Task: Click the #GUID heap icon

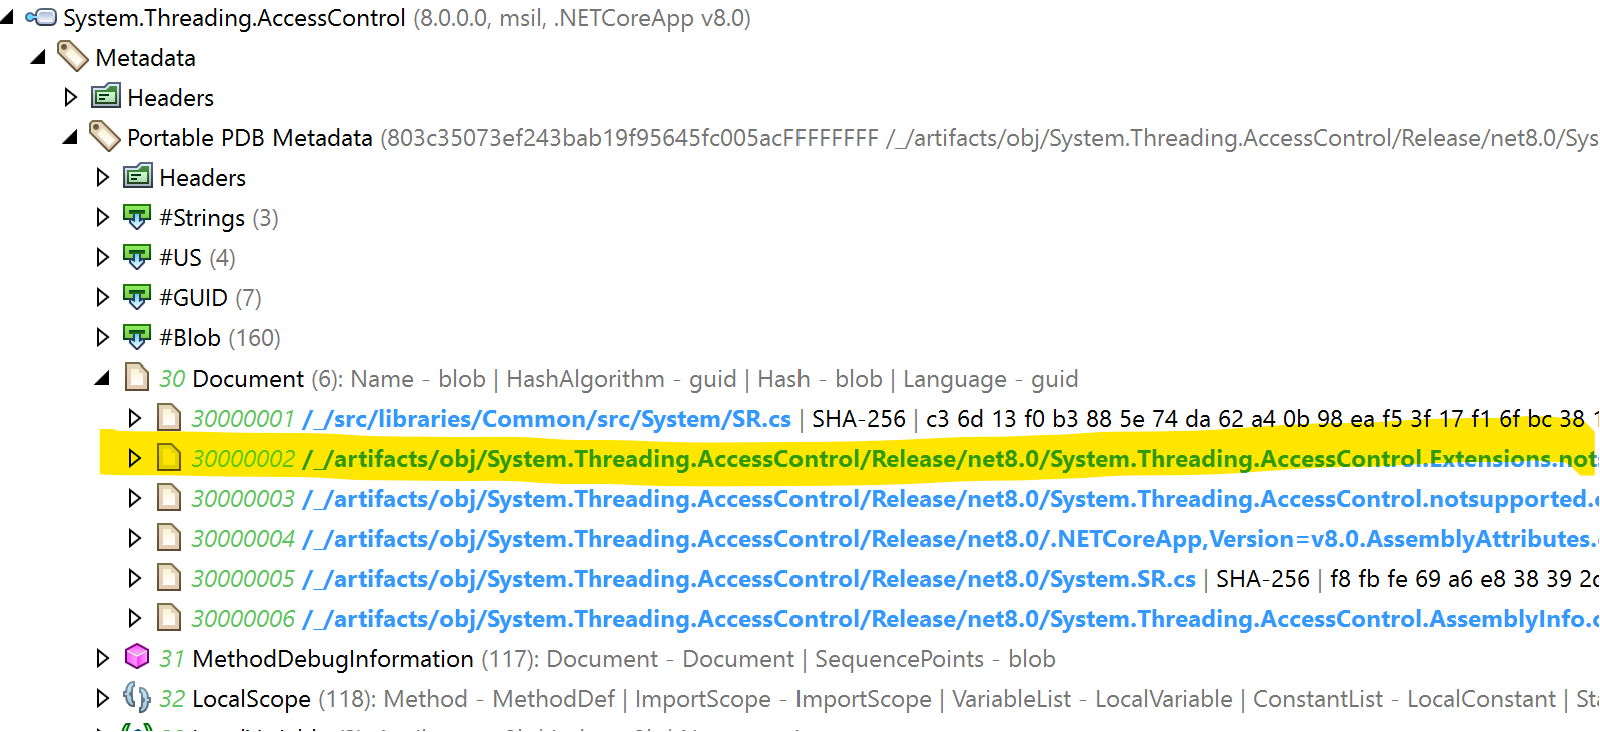Action: [x=137, y=297]
